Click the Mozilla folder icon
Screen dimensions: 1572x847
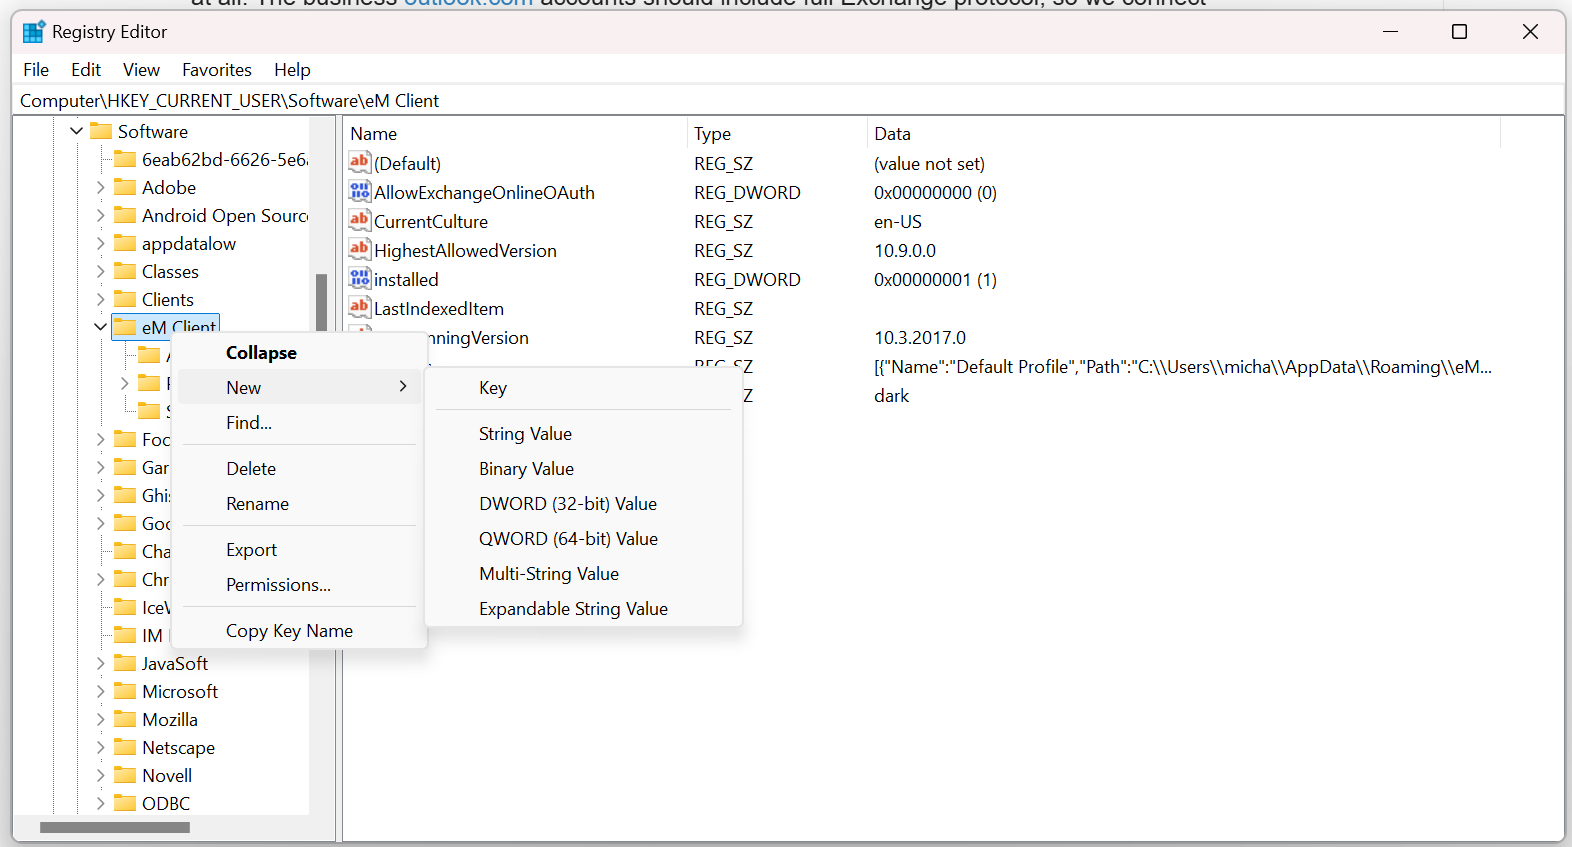click(x=125, y=719)
